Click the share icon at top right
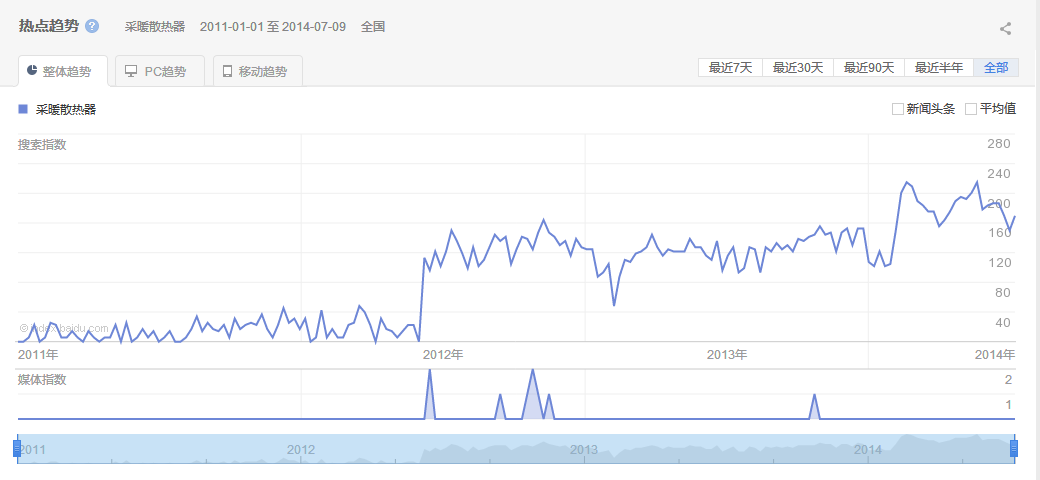Screen dimensions: 1040x480 click(x=1005, y=28)
